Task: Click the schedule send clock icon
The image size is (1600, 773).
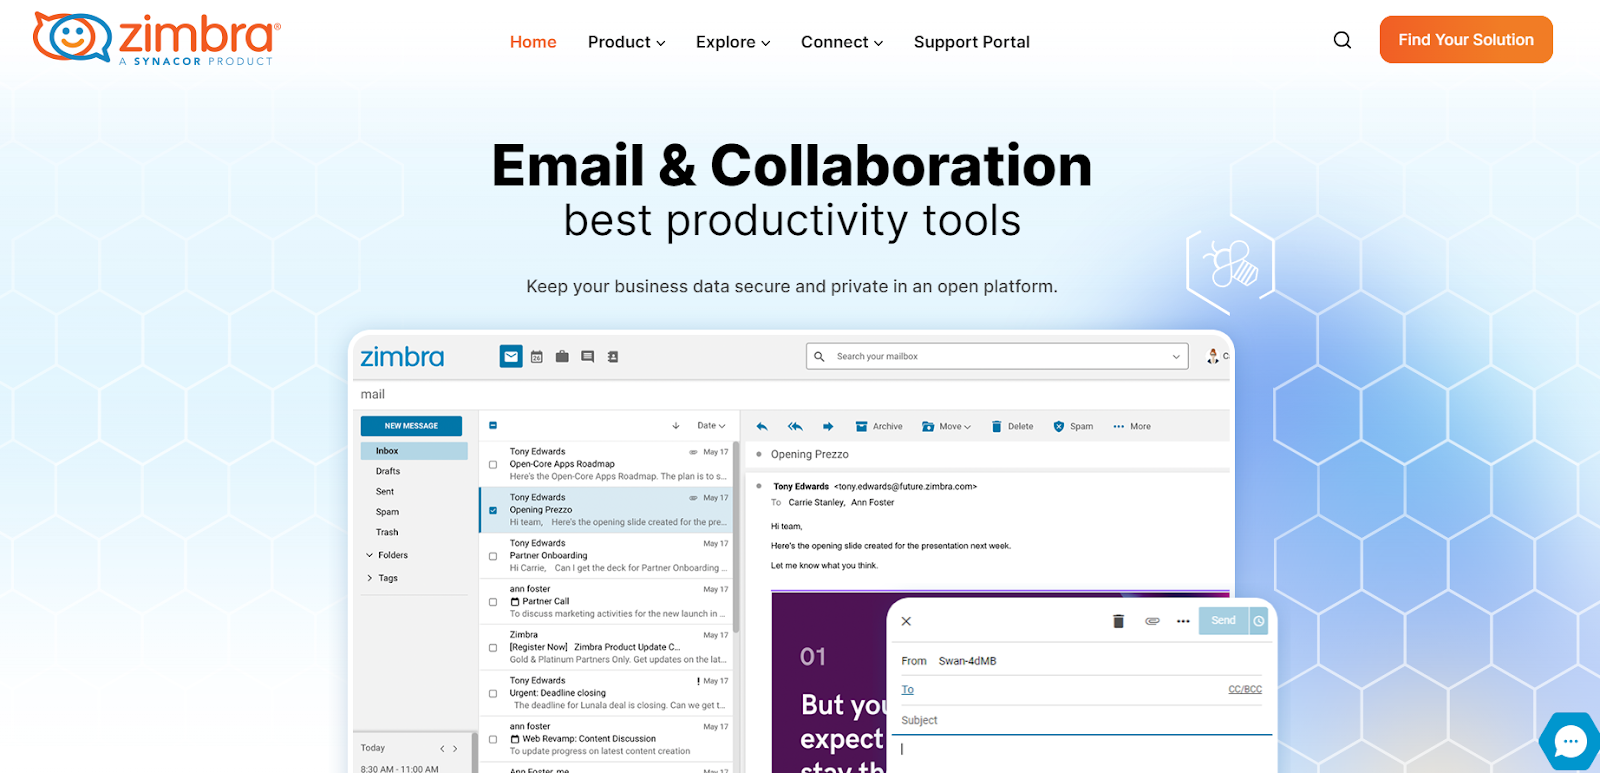Action: coord(1259,621)
